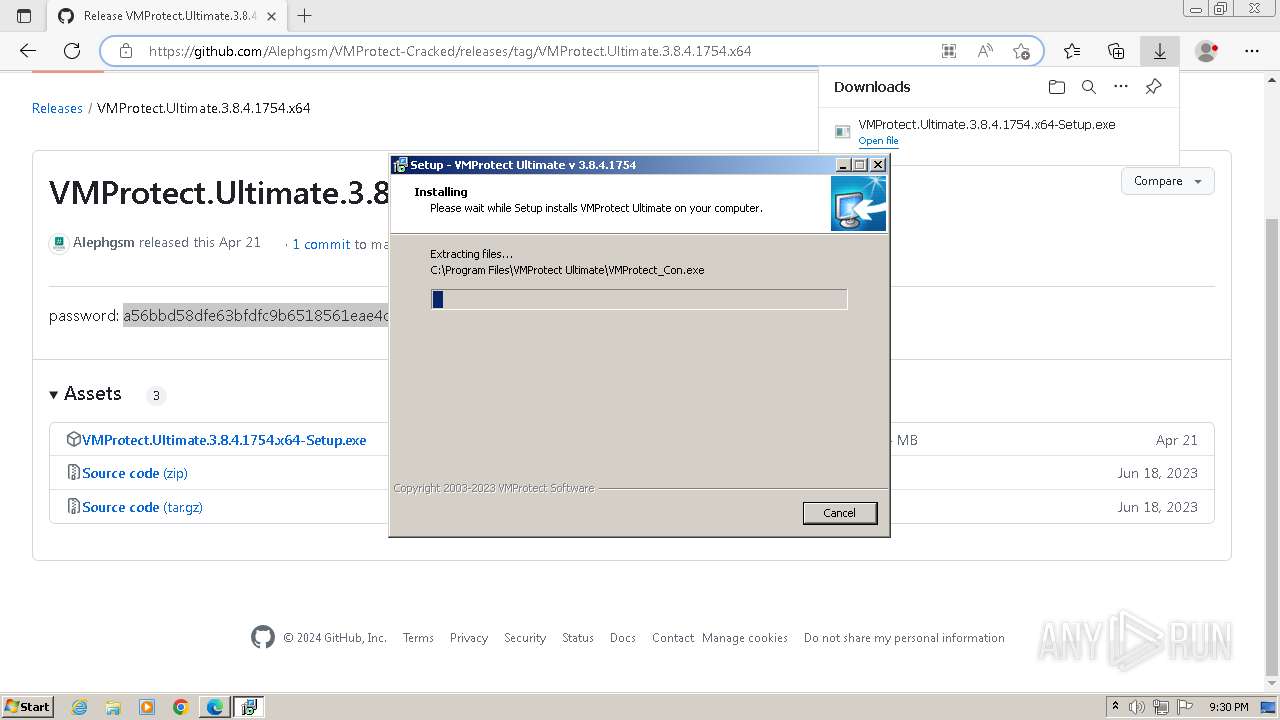
Task: Click the 9:30 PM taskbar clock
Action: [x=1229, y=707]
